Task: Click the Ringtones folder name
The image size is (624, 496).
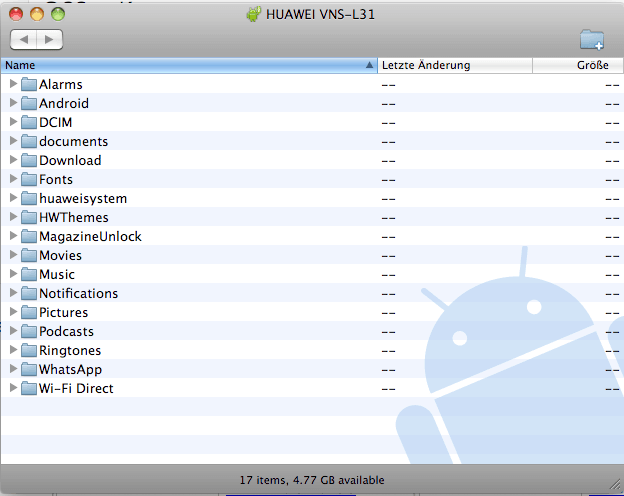Action: tap(70, 350)
